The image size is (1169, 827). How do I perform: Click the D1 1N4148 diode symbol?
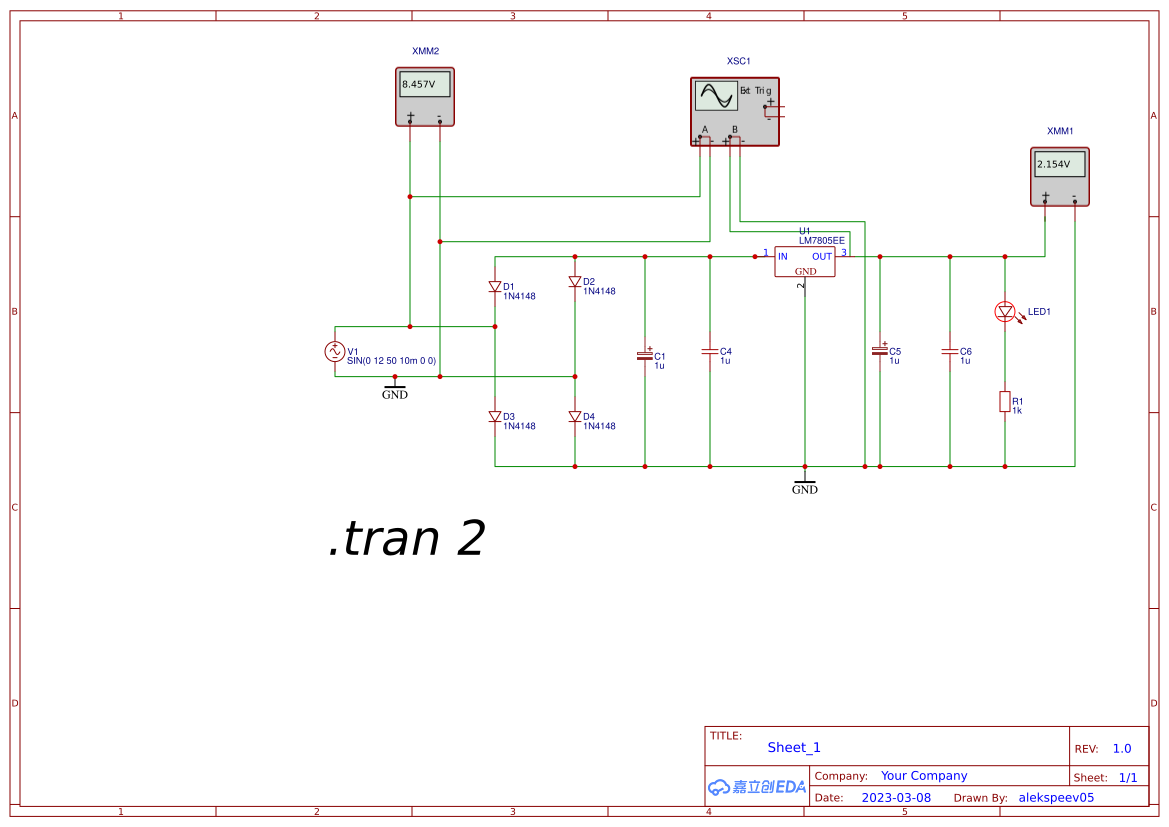point(494,285)
